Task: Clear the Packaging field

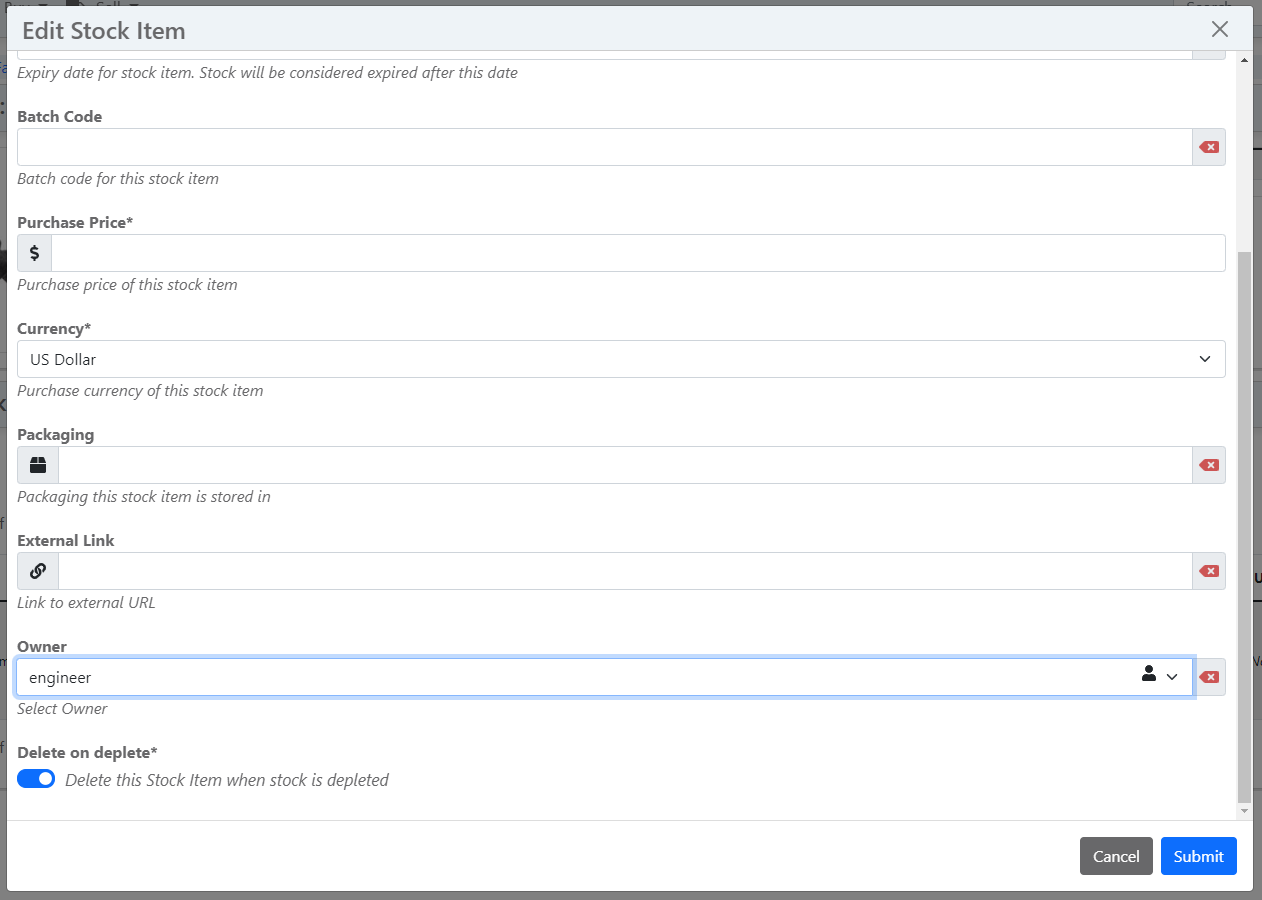Action: pos(1208,465)
